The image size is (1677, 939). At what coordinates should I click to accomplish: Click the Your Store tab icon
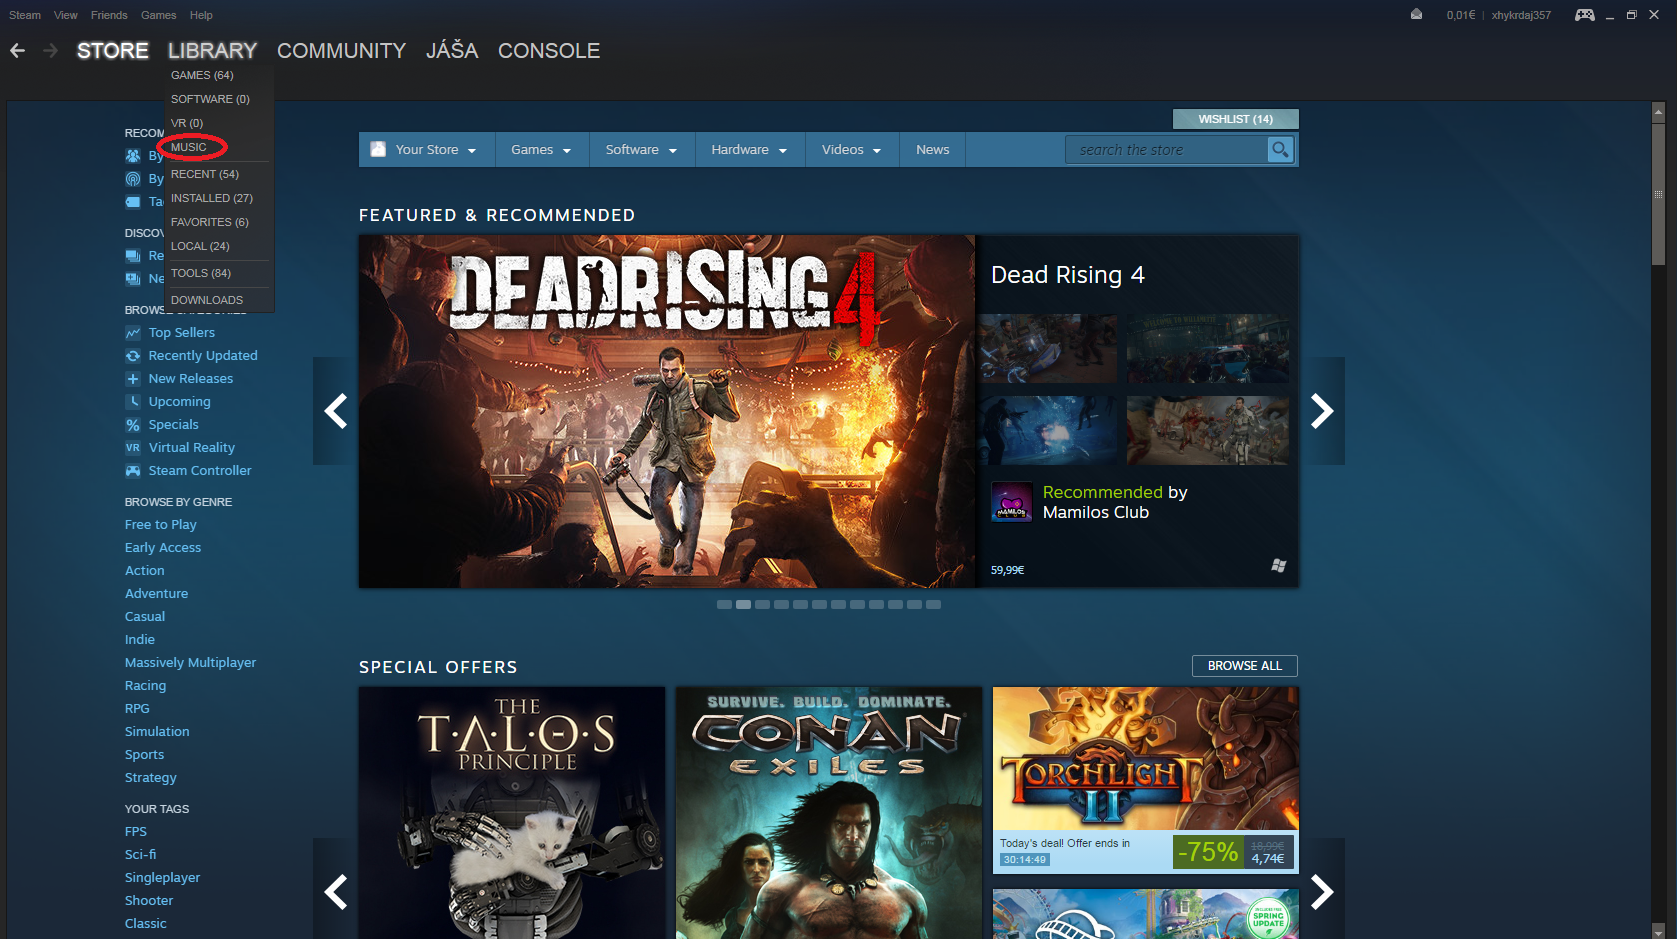(x=378, y=149)
